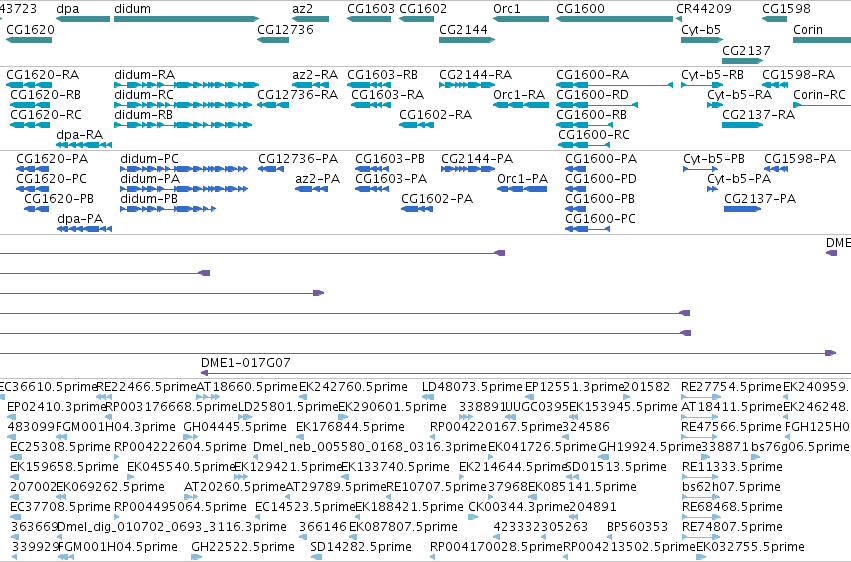Viewport: 851px width, 562px height.
Task: Click the GH22522.5prime EST label
Action: click(243, 546)
